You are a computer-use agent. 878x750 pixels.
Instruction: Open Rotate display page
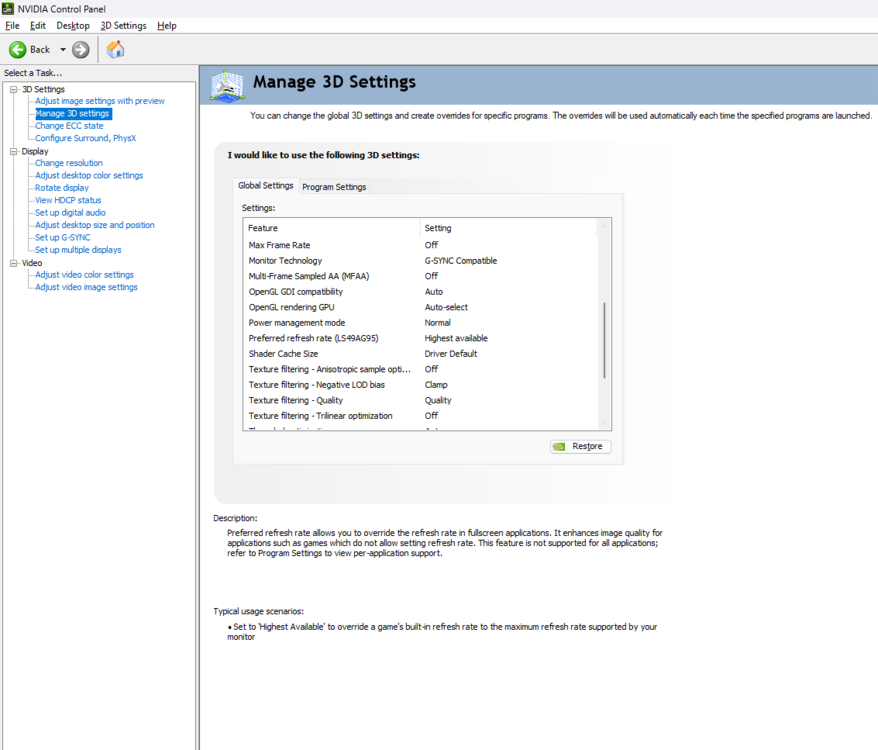pos(62,188)
